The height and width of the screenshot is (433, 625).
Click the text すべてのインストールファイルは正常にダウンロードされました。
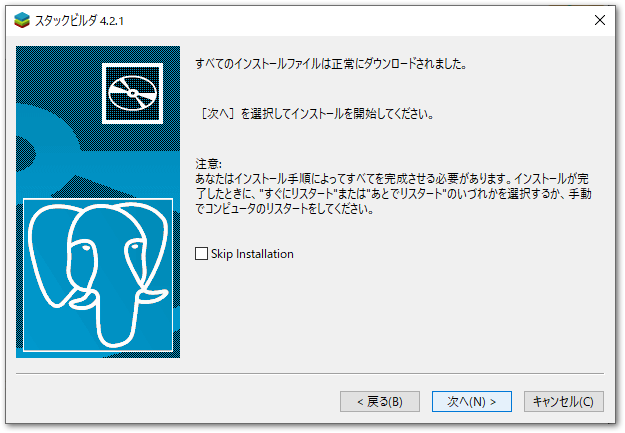click(331, 64)
